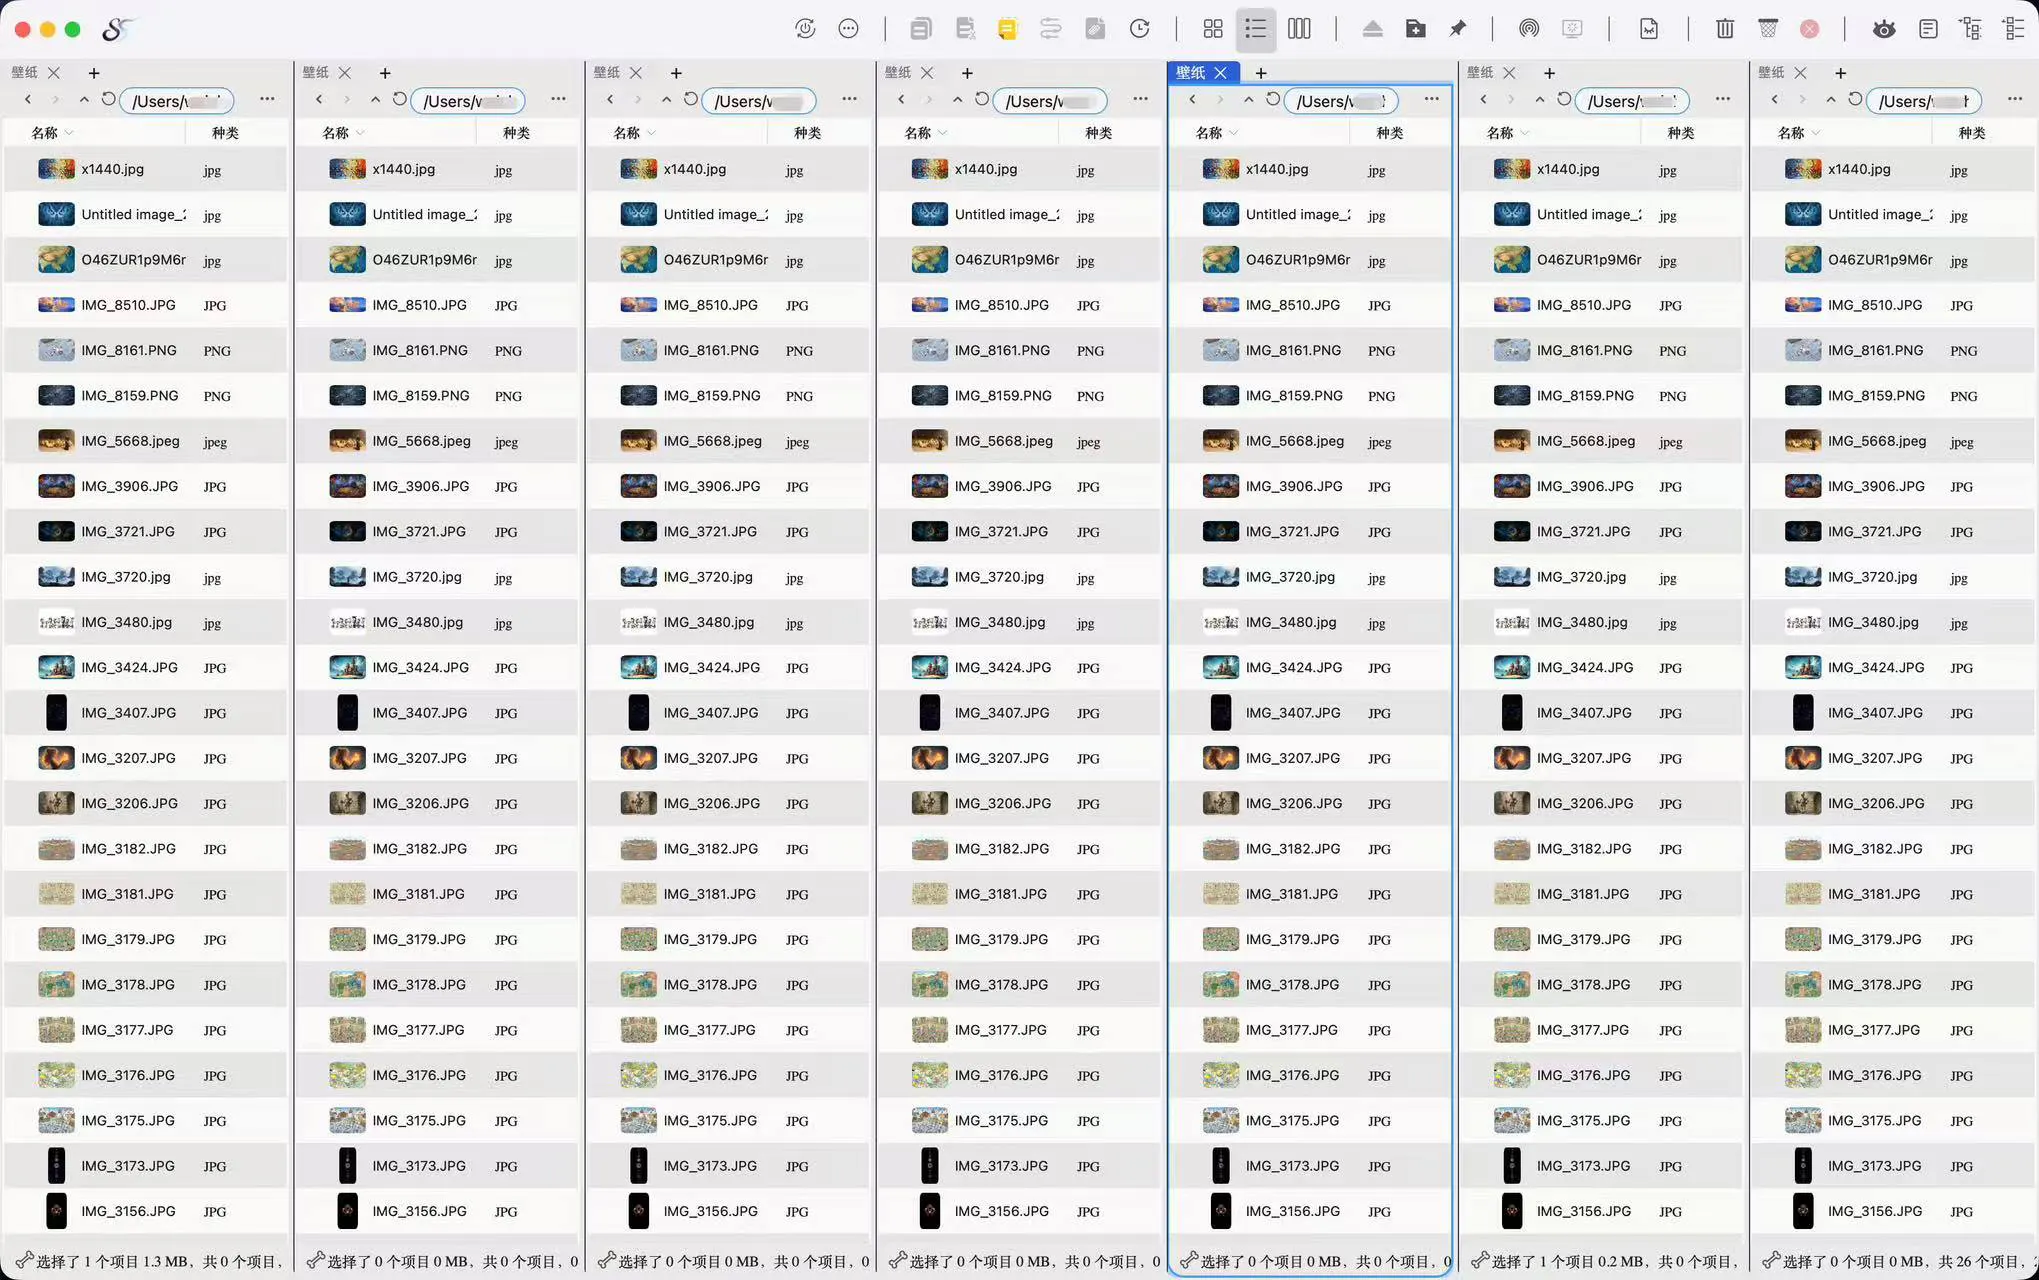Click the rightmost outline list toolbar icon

tap(2014, 29)
